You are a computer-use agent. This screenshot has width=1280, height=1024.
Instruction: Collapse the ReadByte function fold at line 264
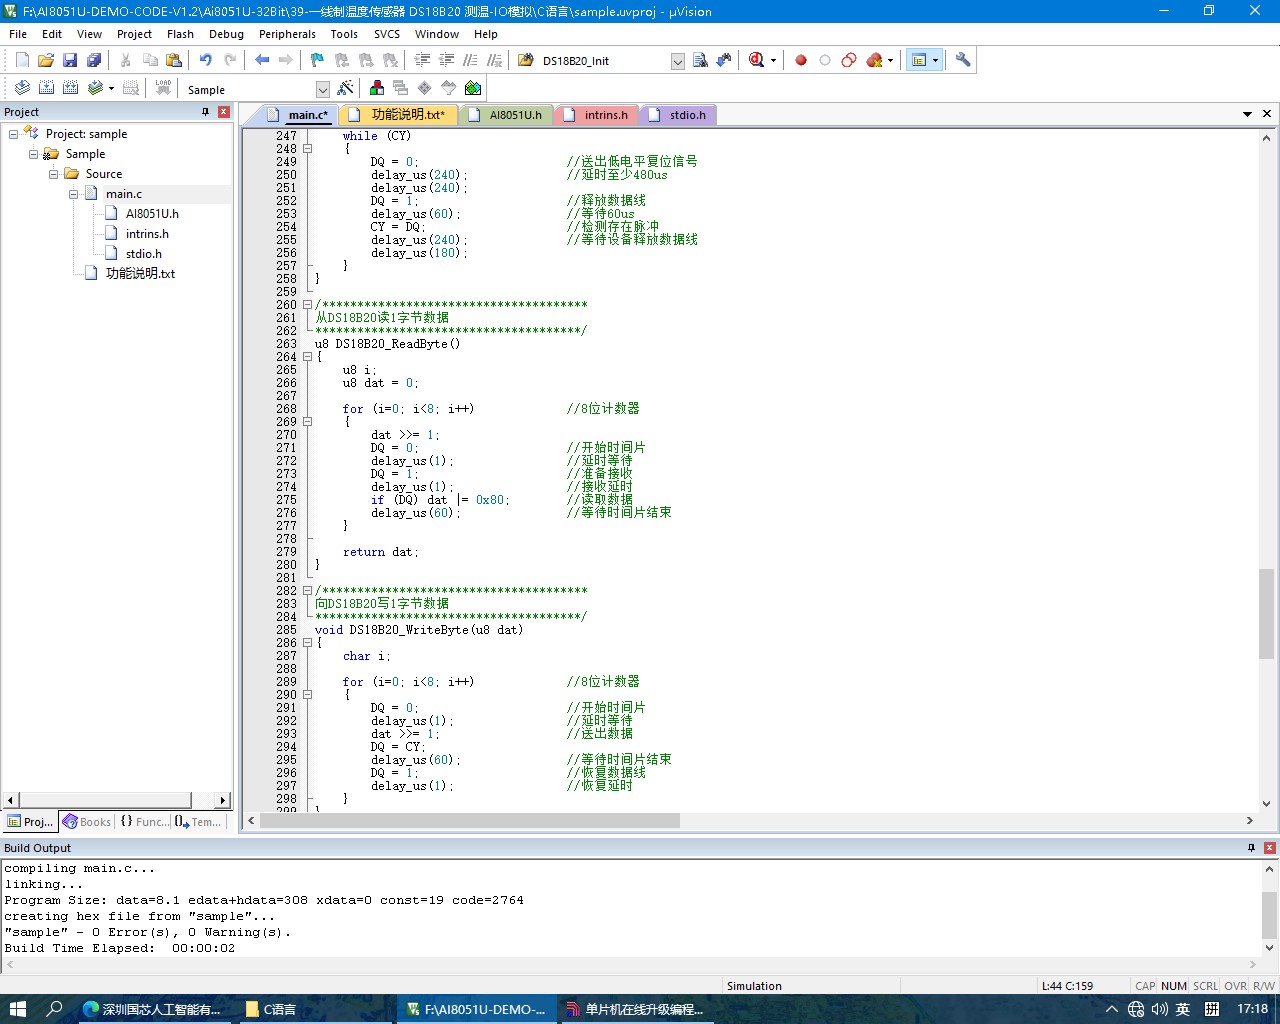(x=307, y=357)
